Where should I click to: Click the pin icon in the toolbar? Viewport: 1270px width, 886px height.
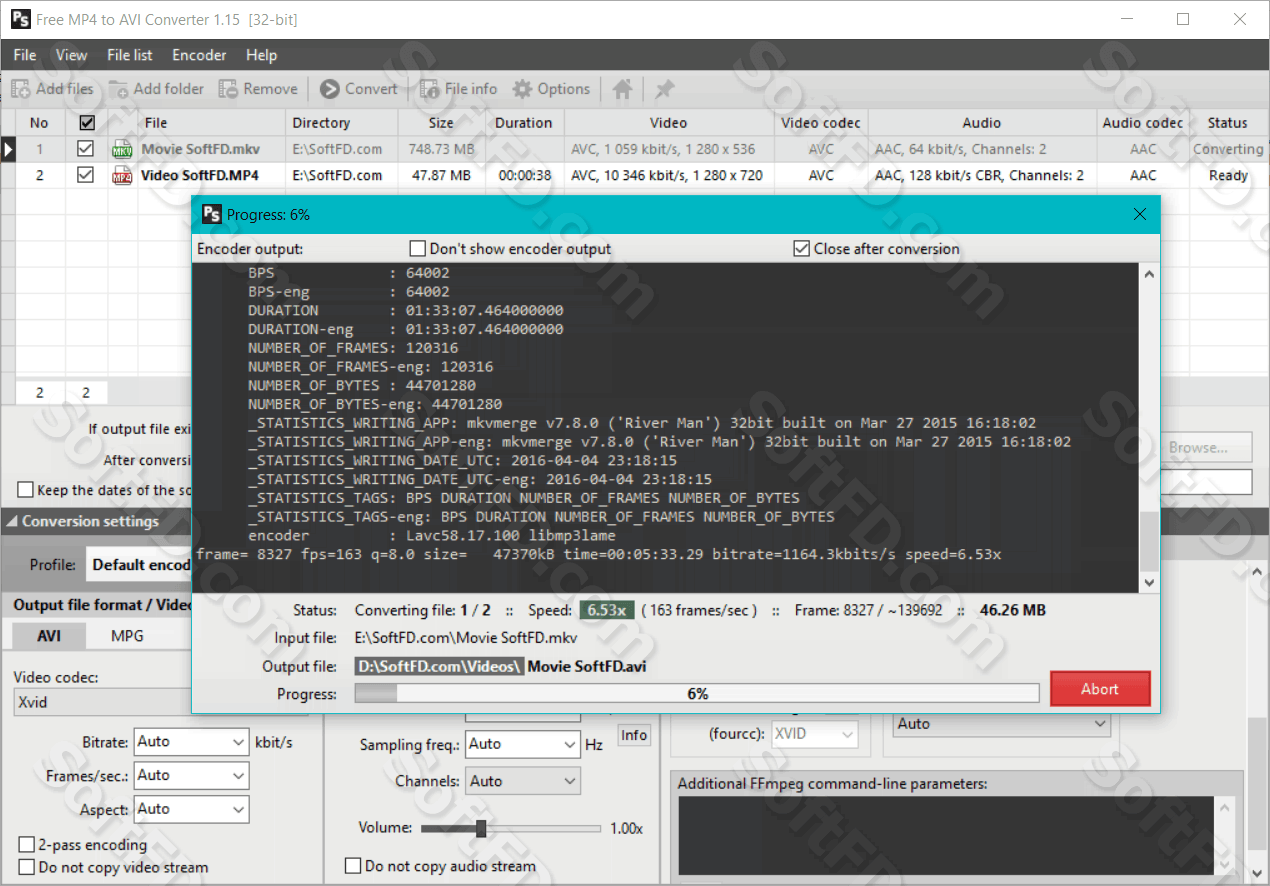point(664,89)
